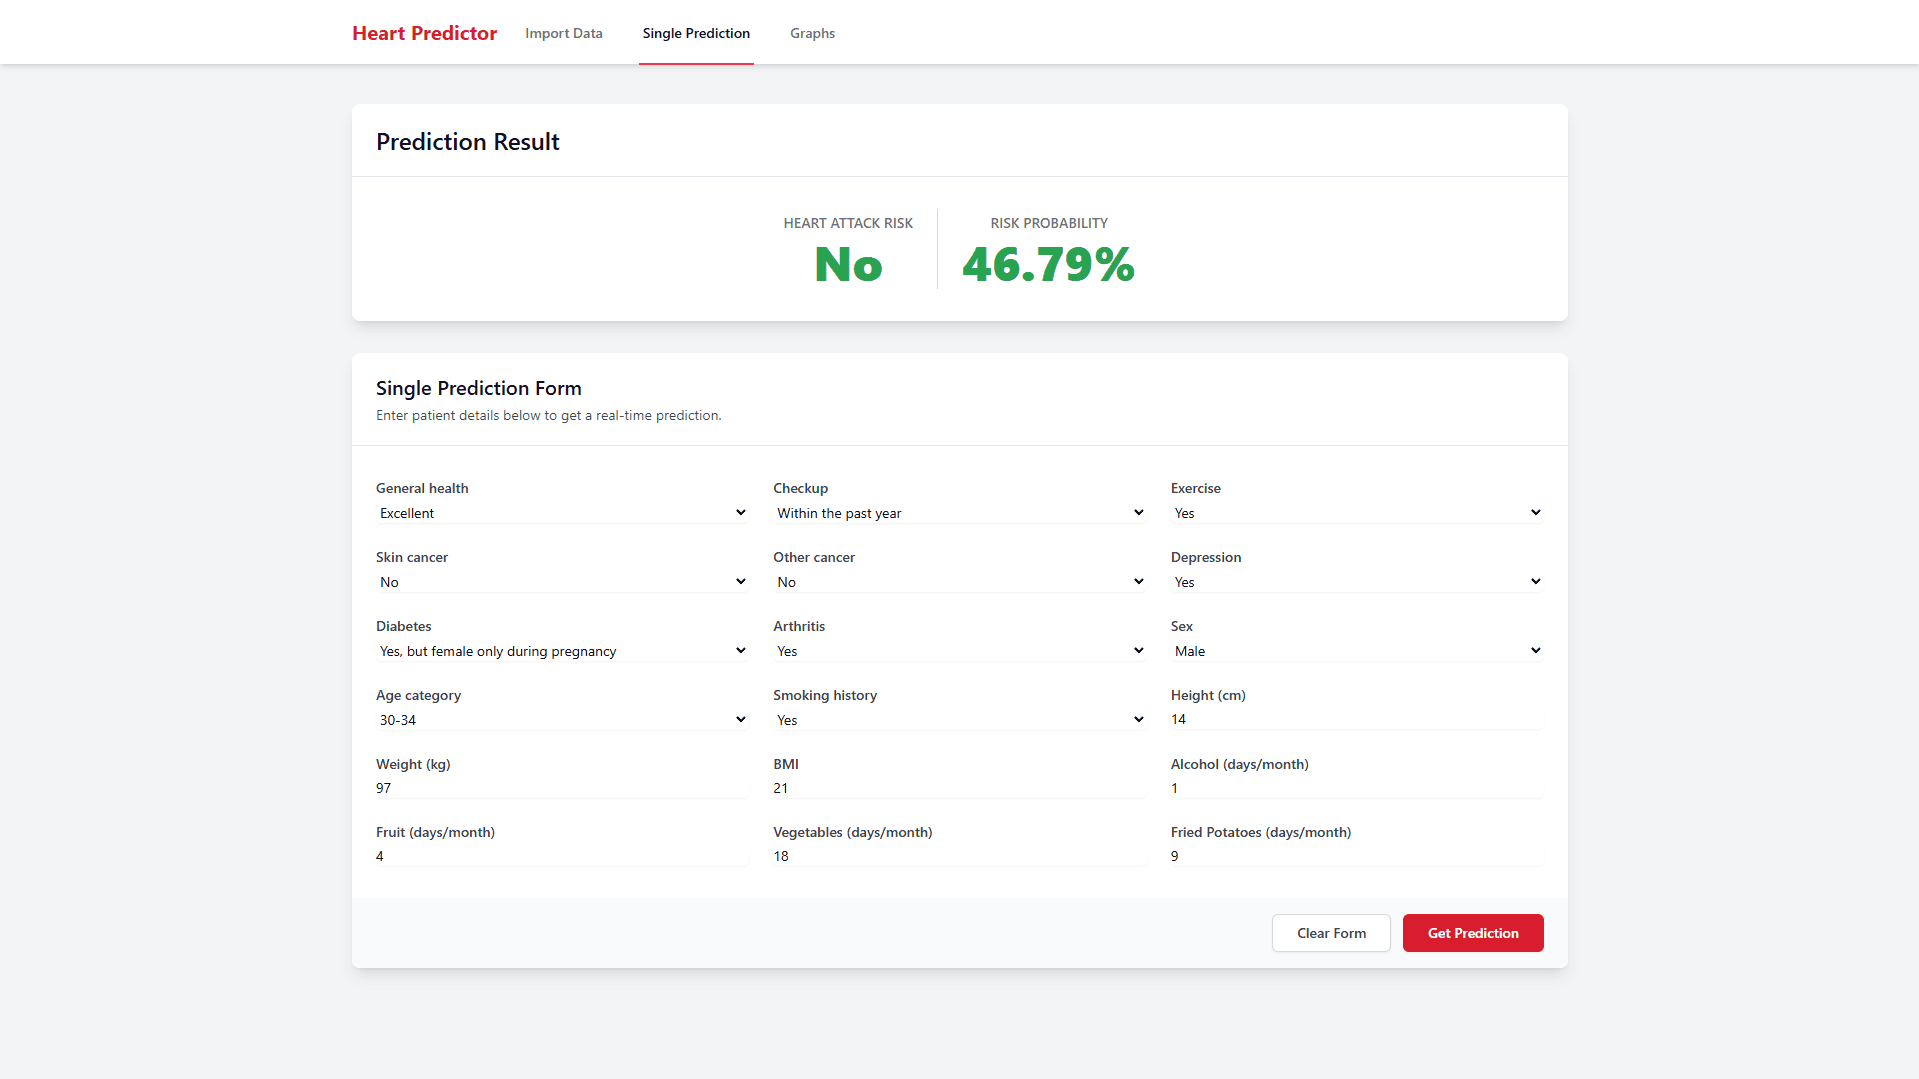
Task: Expand the Age category dropdown
Action: pyautogui.click(x=562, y=720)
